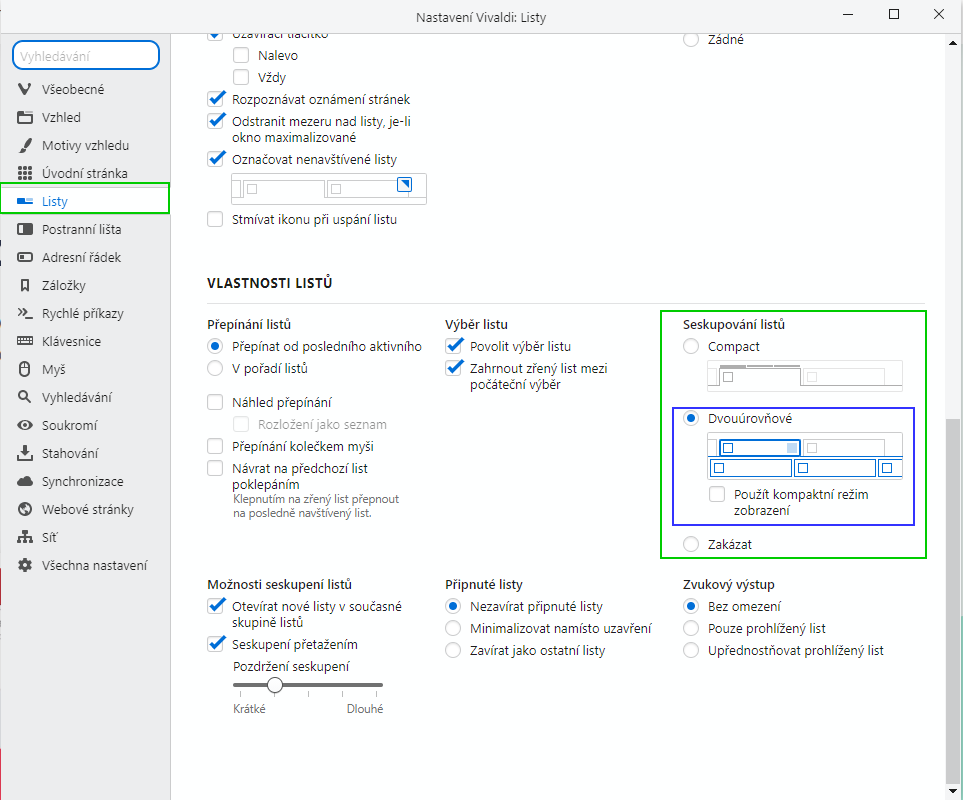This screenshot has width=963, height=800.
Task: Select Bez omezení audio option
Action: (691, 607)
